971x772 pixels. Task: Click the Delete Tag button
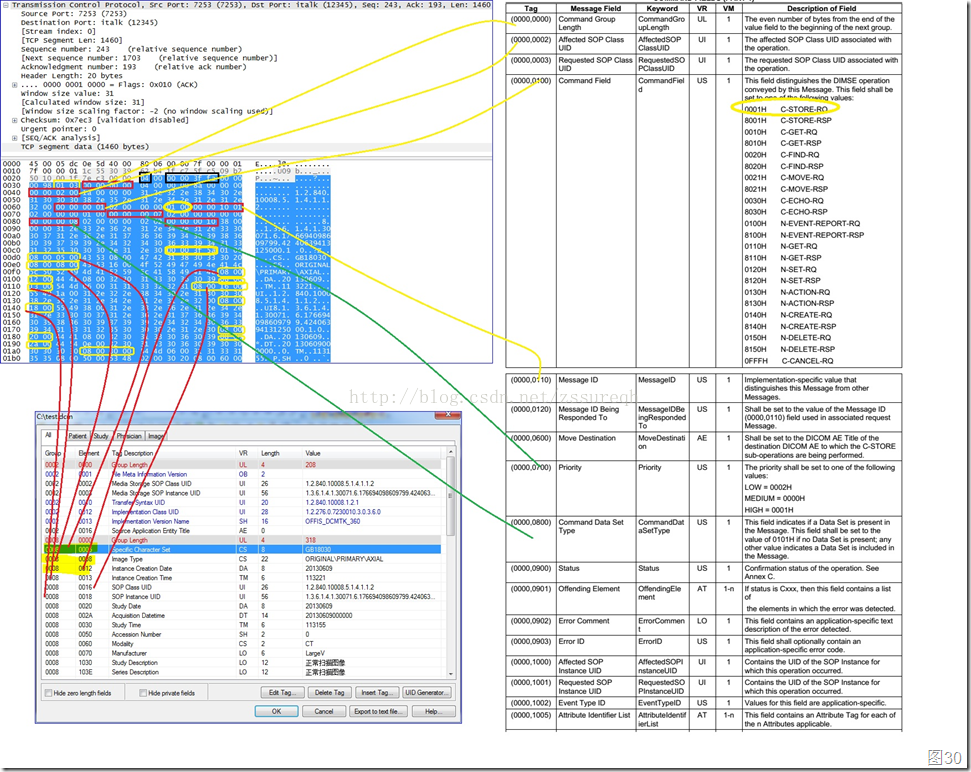point(329,692)
